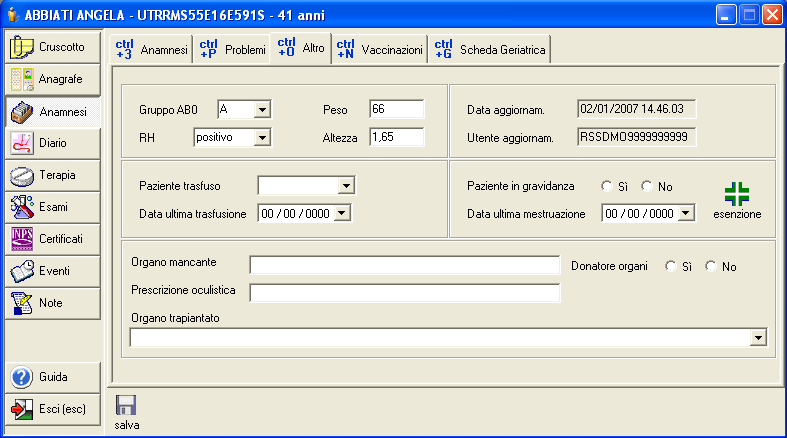Open the Cruscotto sidebar section
This screenshot has width=787, height=438.
click(x=52, y=47)
